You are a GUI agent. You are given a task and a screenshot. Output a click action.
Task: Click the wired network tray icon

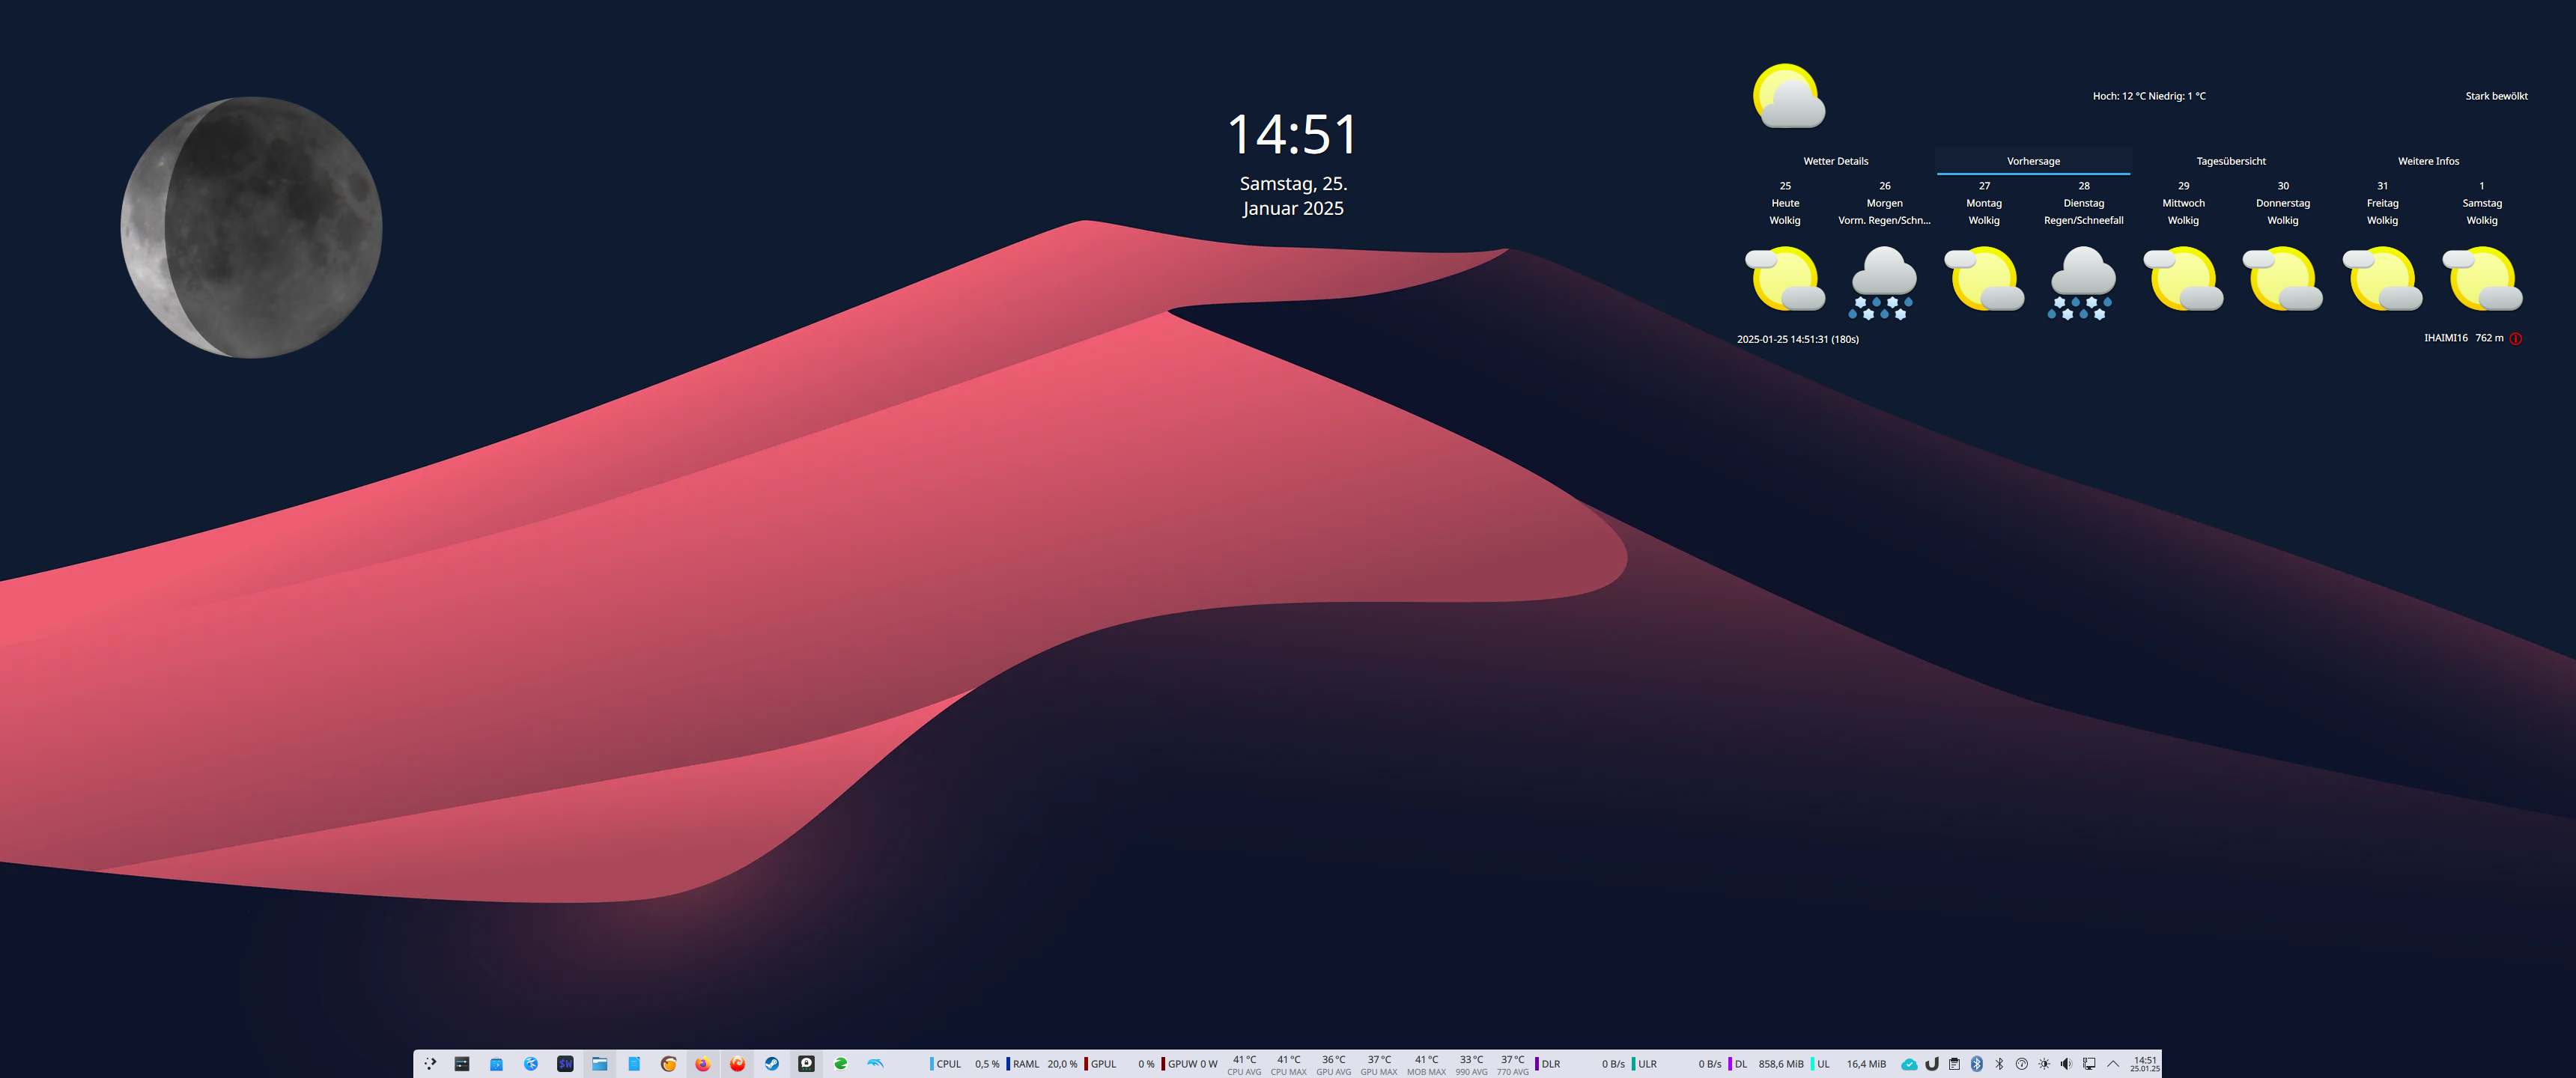click(2089, 1064)
